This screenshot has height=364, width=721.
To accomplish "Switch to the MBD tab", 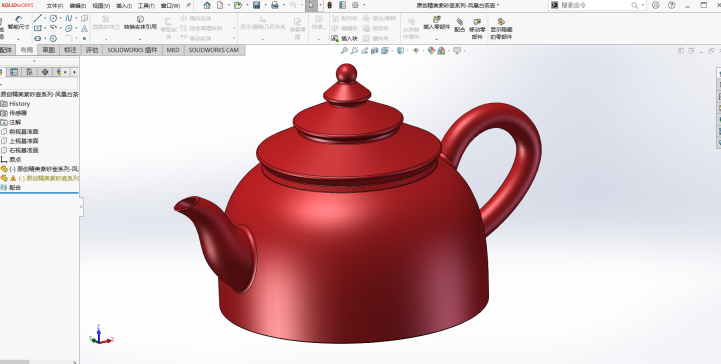I will [x=173, y=50].
